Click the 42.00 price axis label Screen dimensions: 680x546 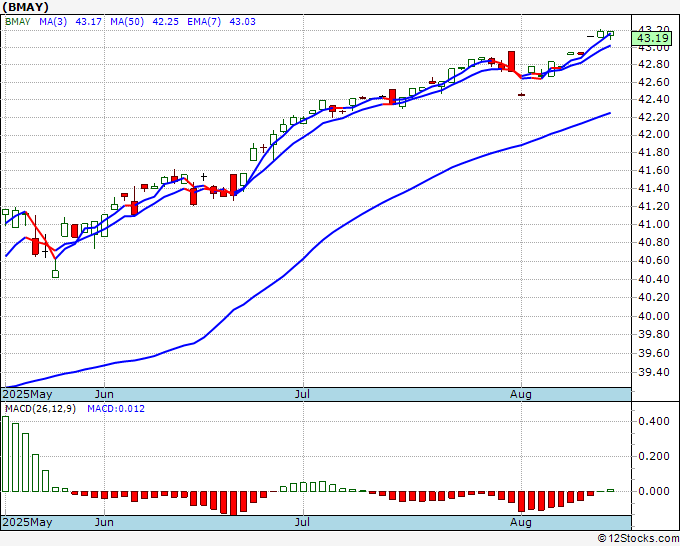tap(654, 134)
